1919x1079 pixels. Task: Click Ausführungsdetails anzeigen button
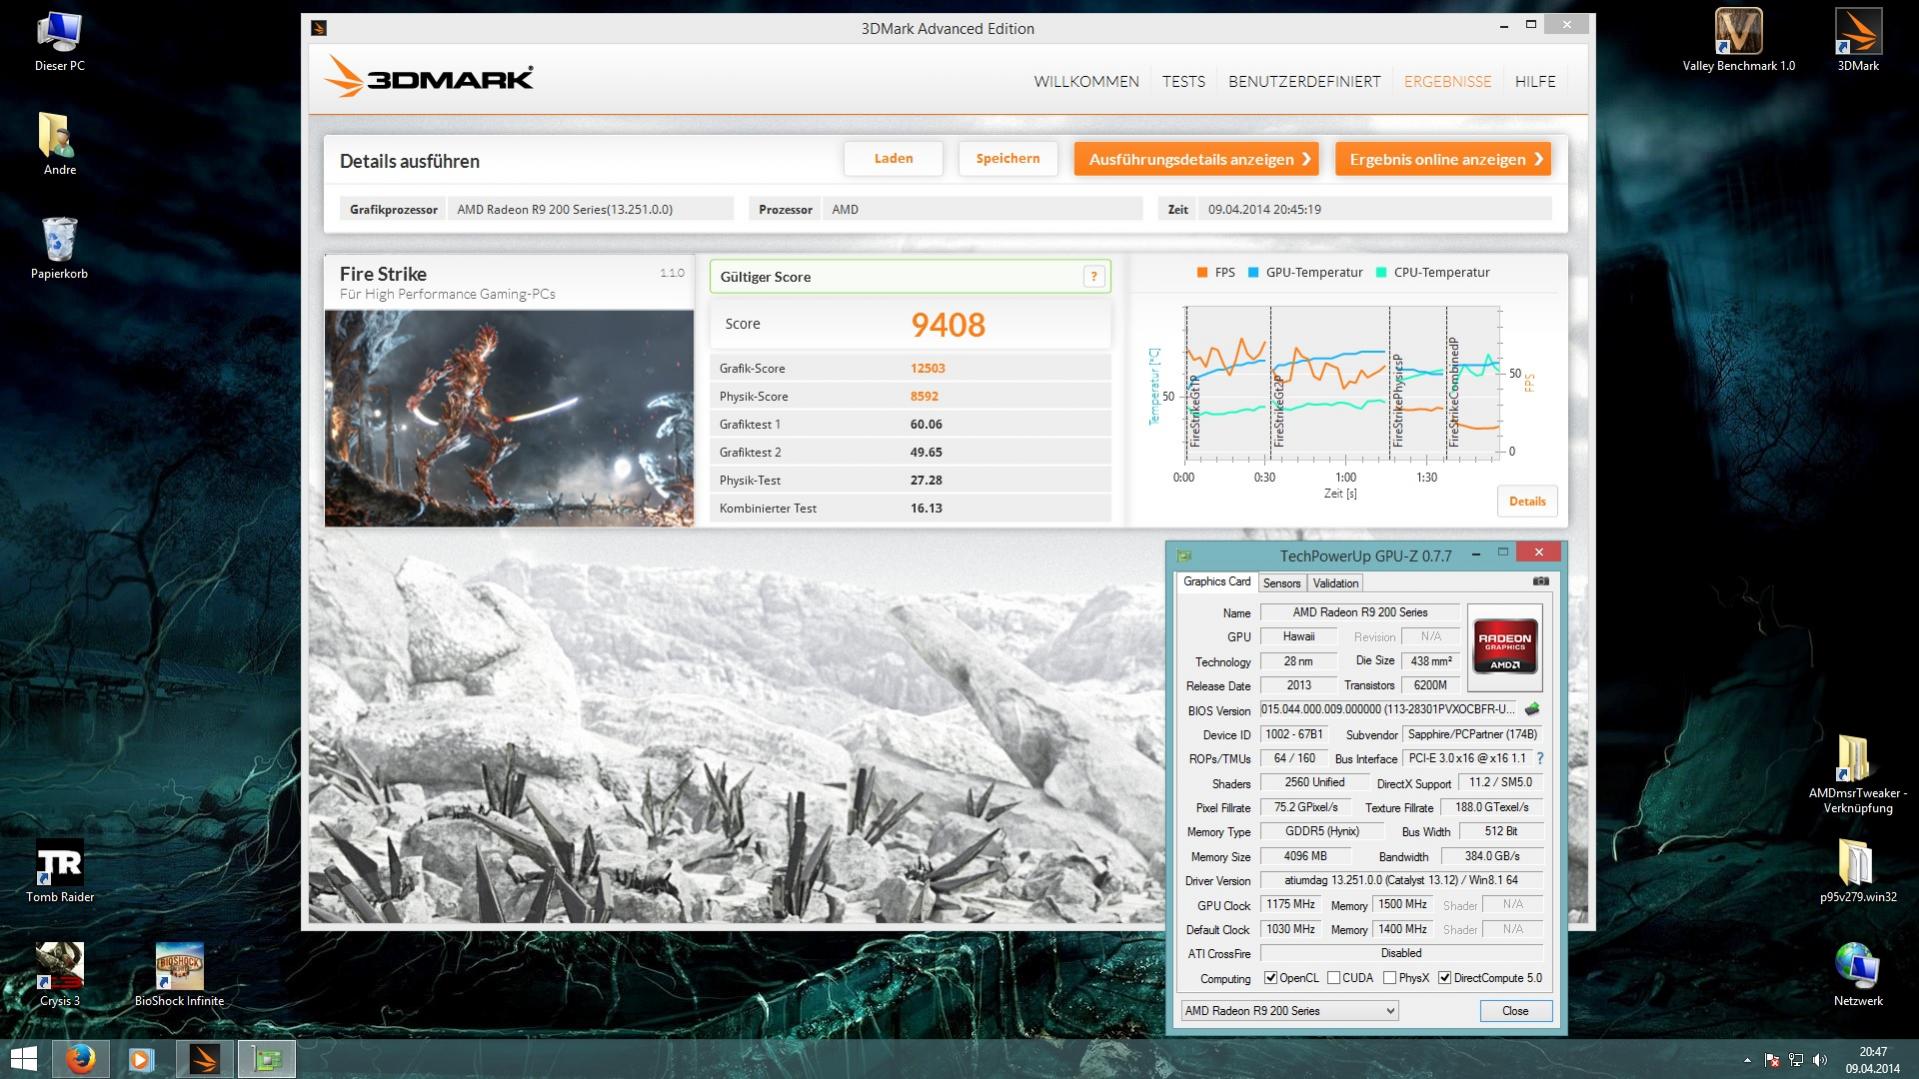[1196, 159]
